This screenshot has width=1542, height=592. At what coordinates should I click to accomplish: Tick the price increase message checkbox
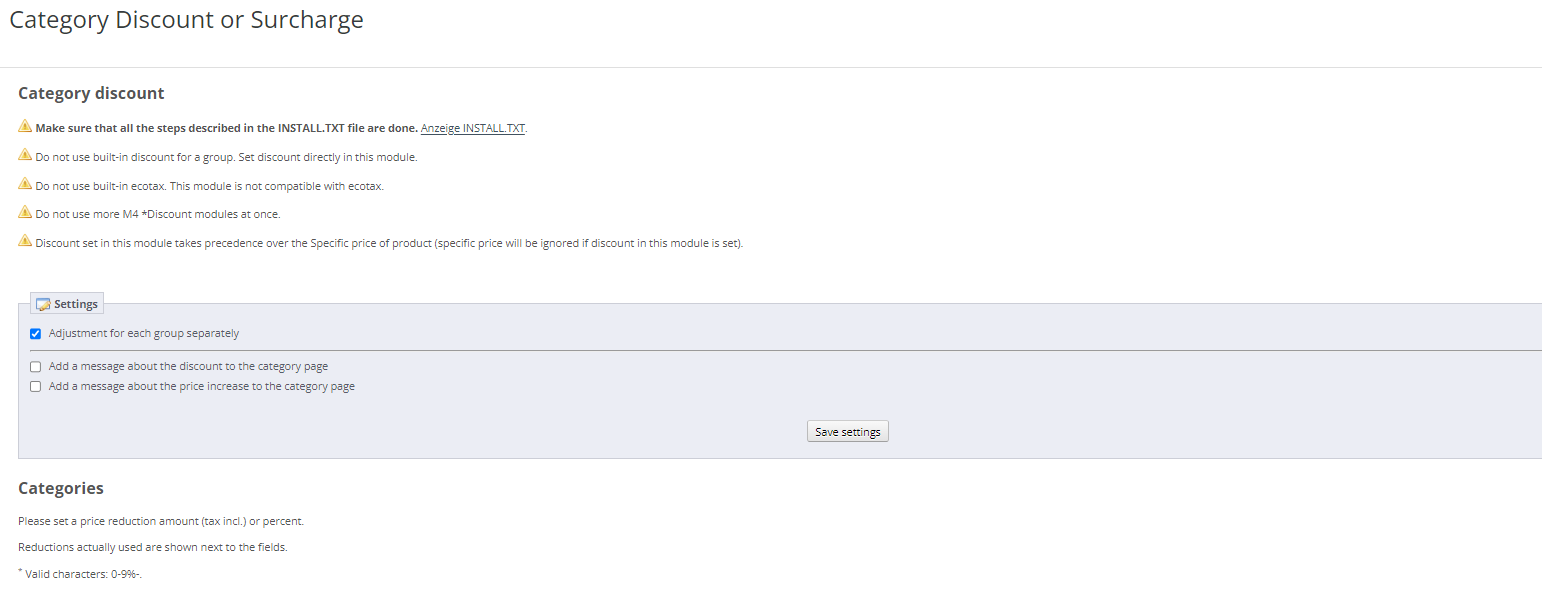[x=36, y=386]
